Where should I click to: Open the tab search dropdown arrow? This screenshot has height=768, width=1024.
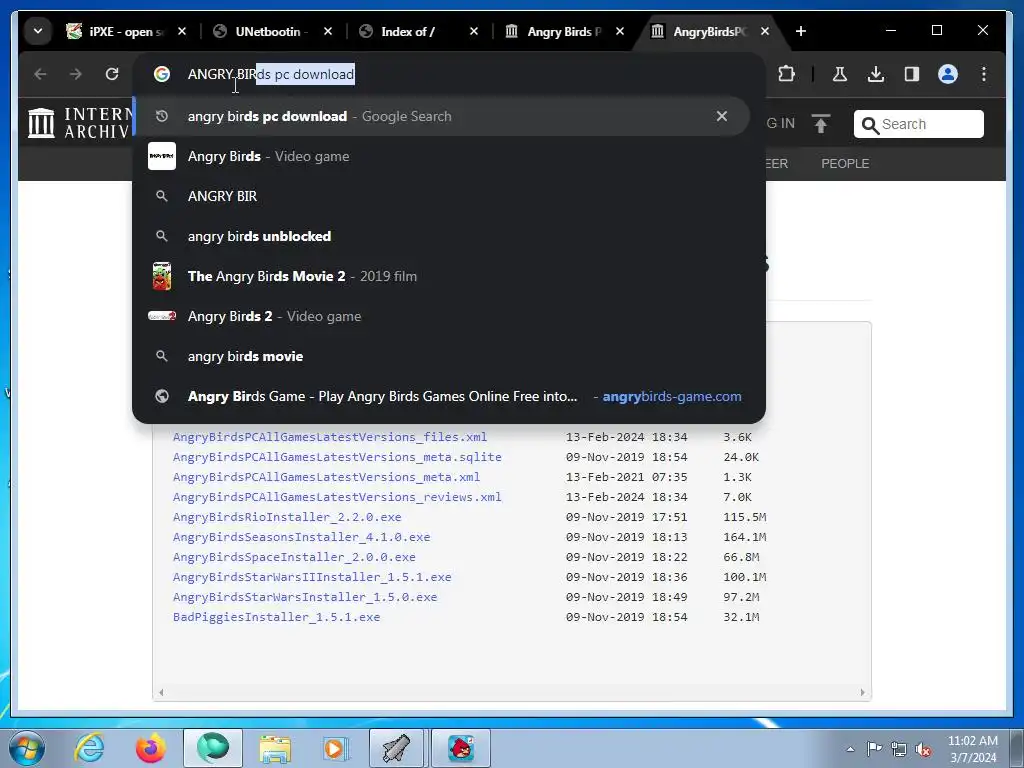coord(38,31)
